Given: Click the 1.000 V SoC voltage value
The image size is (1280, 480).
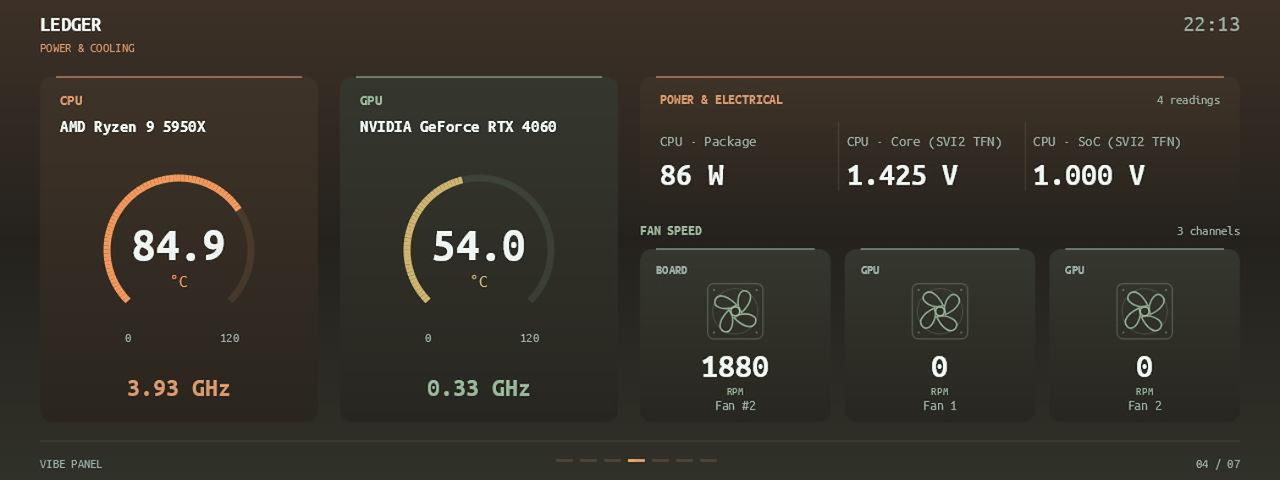Looking at the screenshot, I should click(1089, 176).
